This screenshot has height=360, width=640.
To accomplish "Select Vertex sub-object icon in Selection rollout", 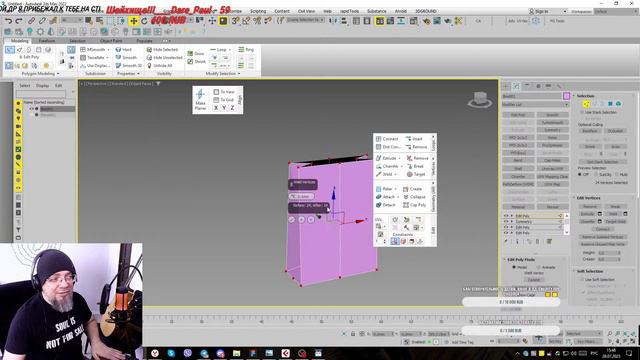I will 586,104.
